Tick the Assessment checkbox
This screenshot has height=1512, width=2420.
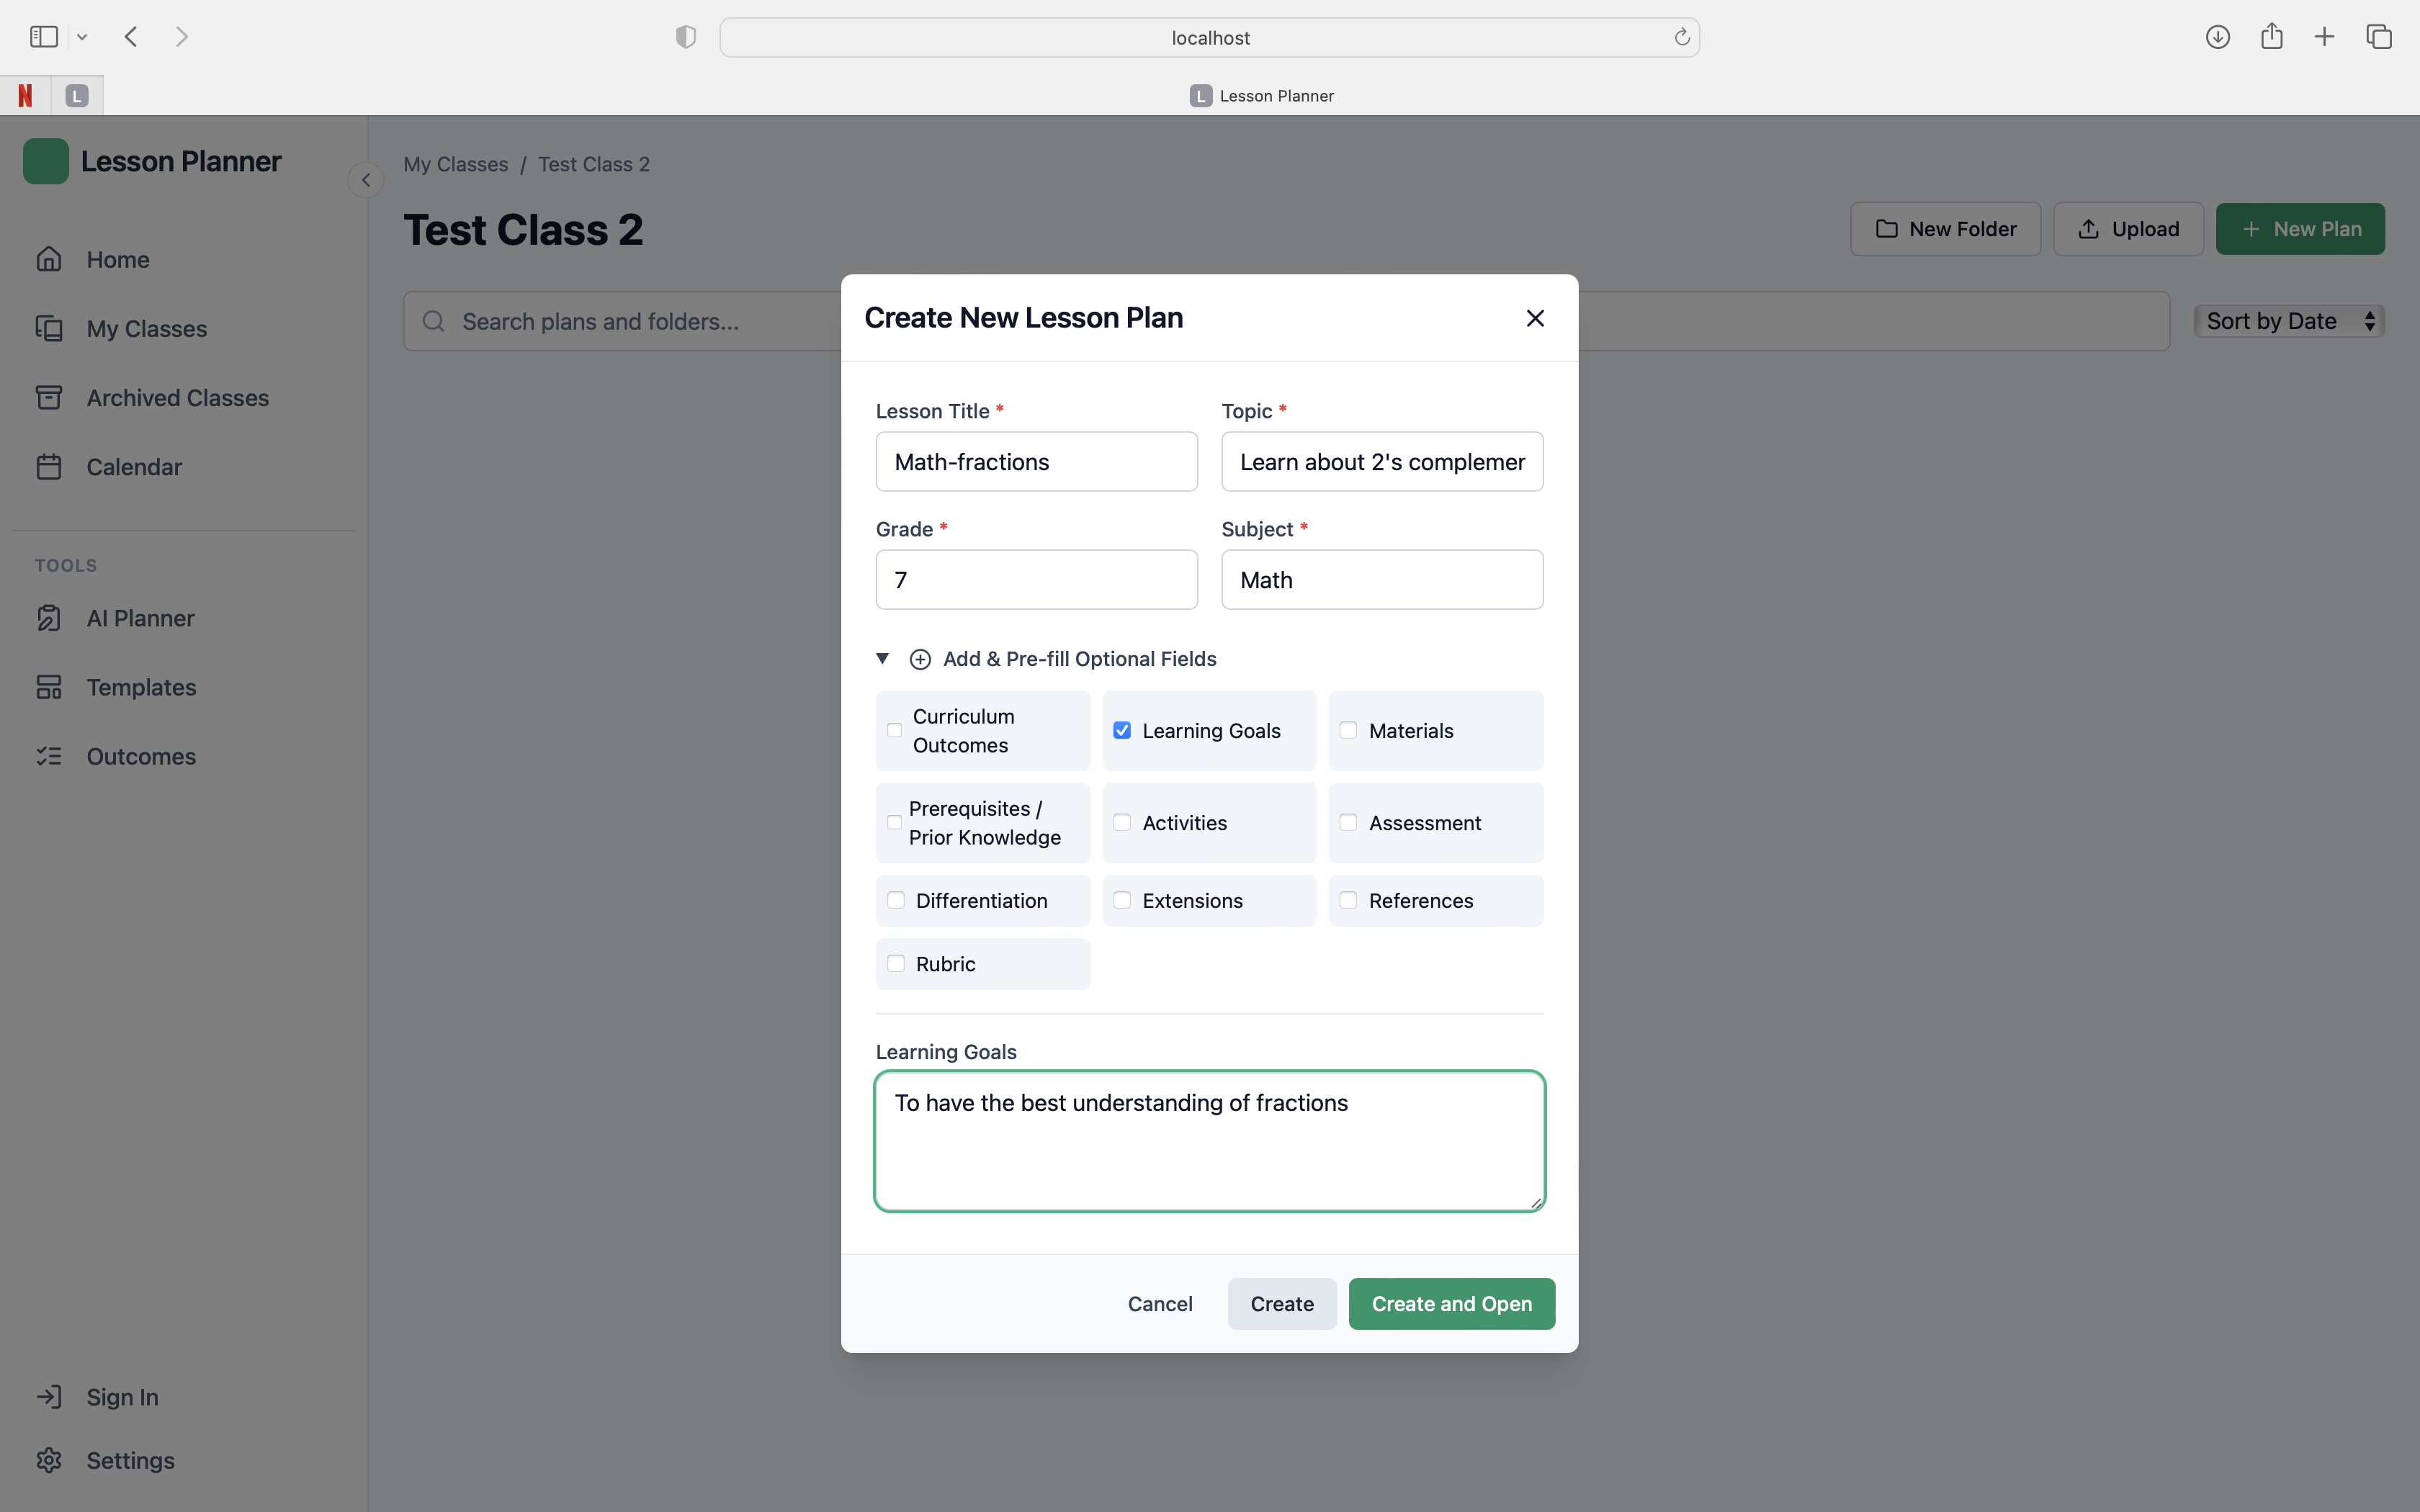pyautogui.click(x=1348, y=823)
